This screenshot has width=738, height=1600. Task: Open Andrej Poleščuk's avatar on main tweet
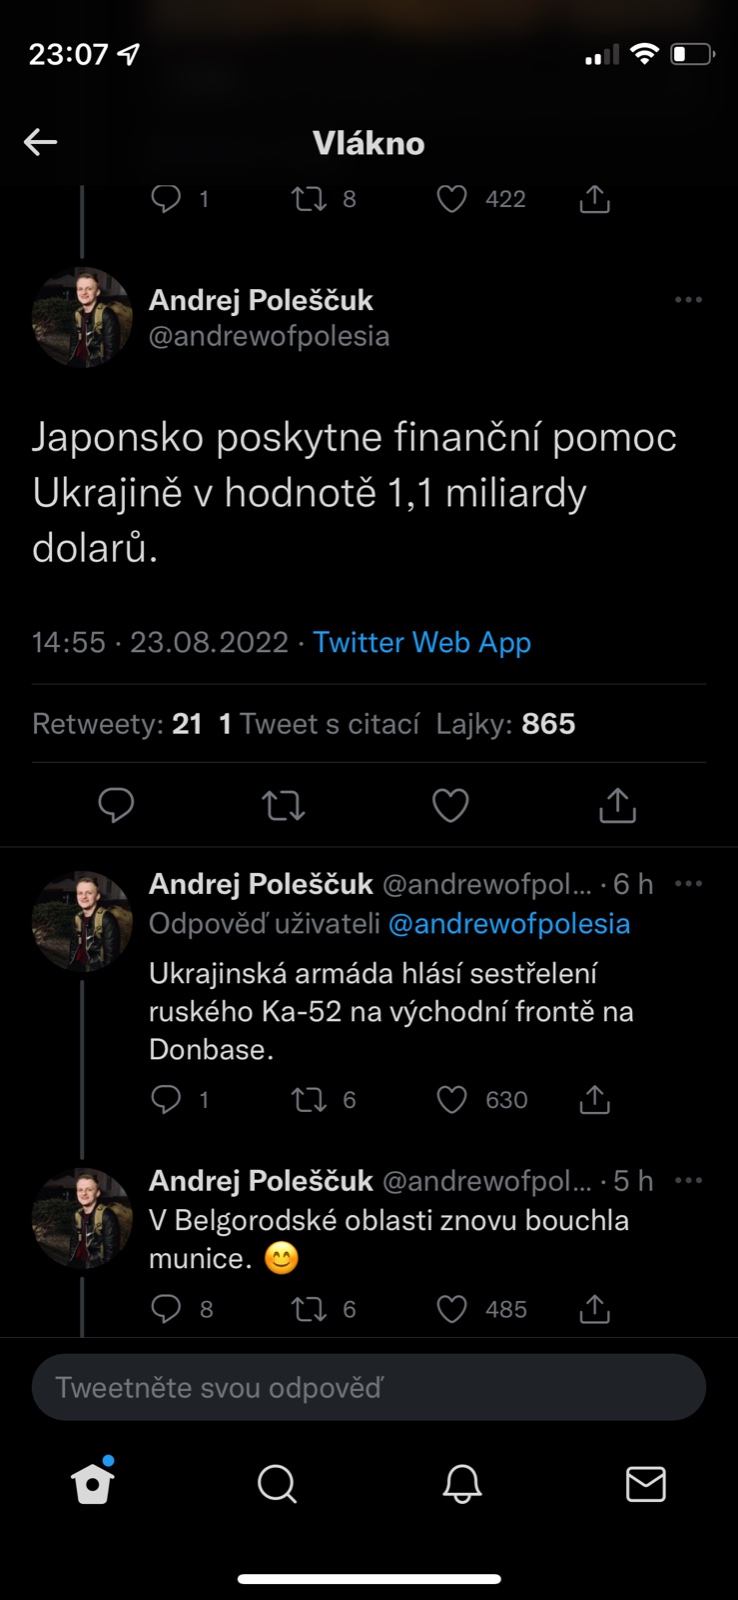click(x=82, y=318)
